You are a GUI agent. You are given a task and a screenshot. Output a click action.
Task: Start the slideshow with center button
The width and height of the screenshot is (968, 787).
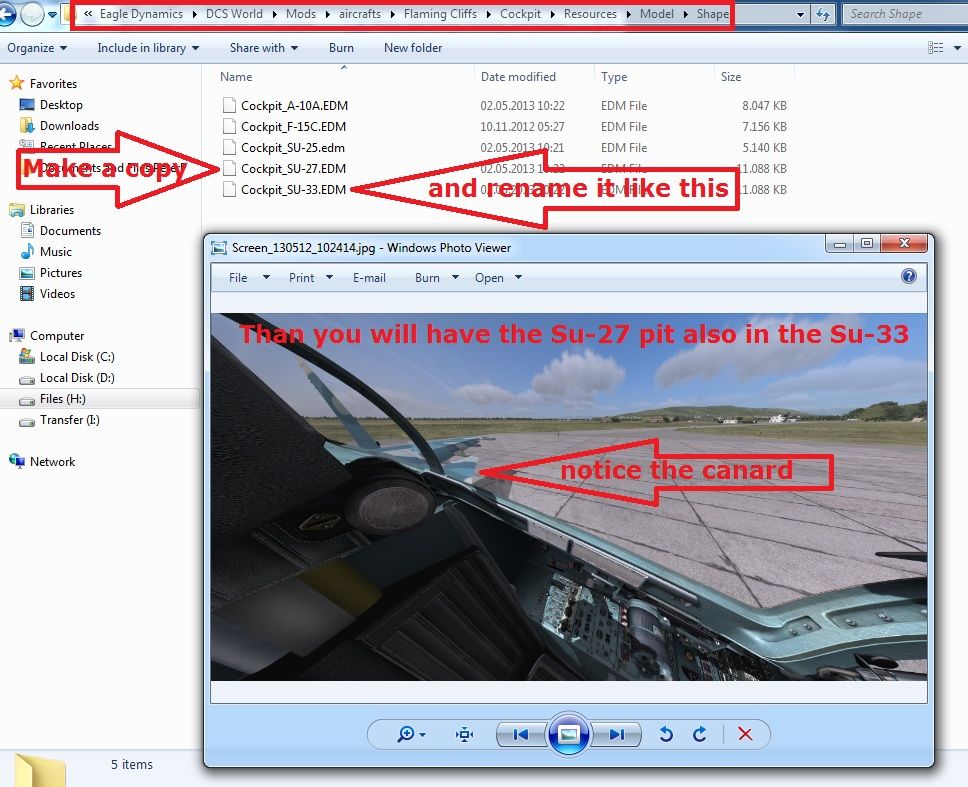click(568, 734)
